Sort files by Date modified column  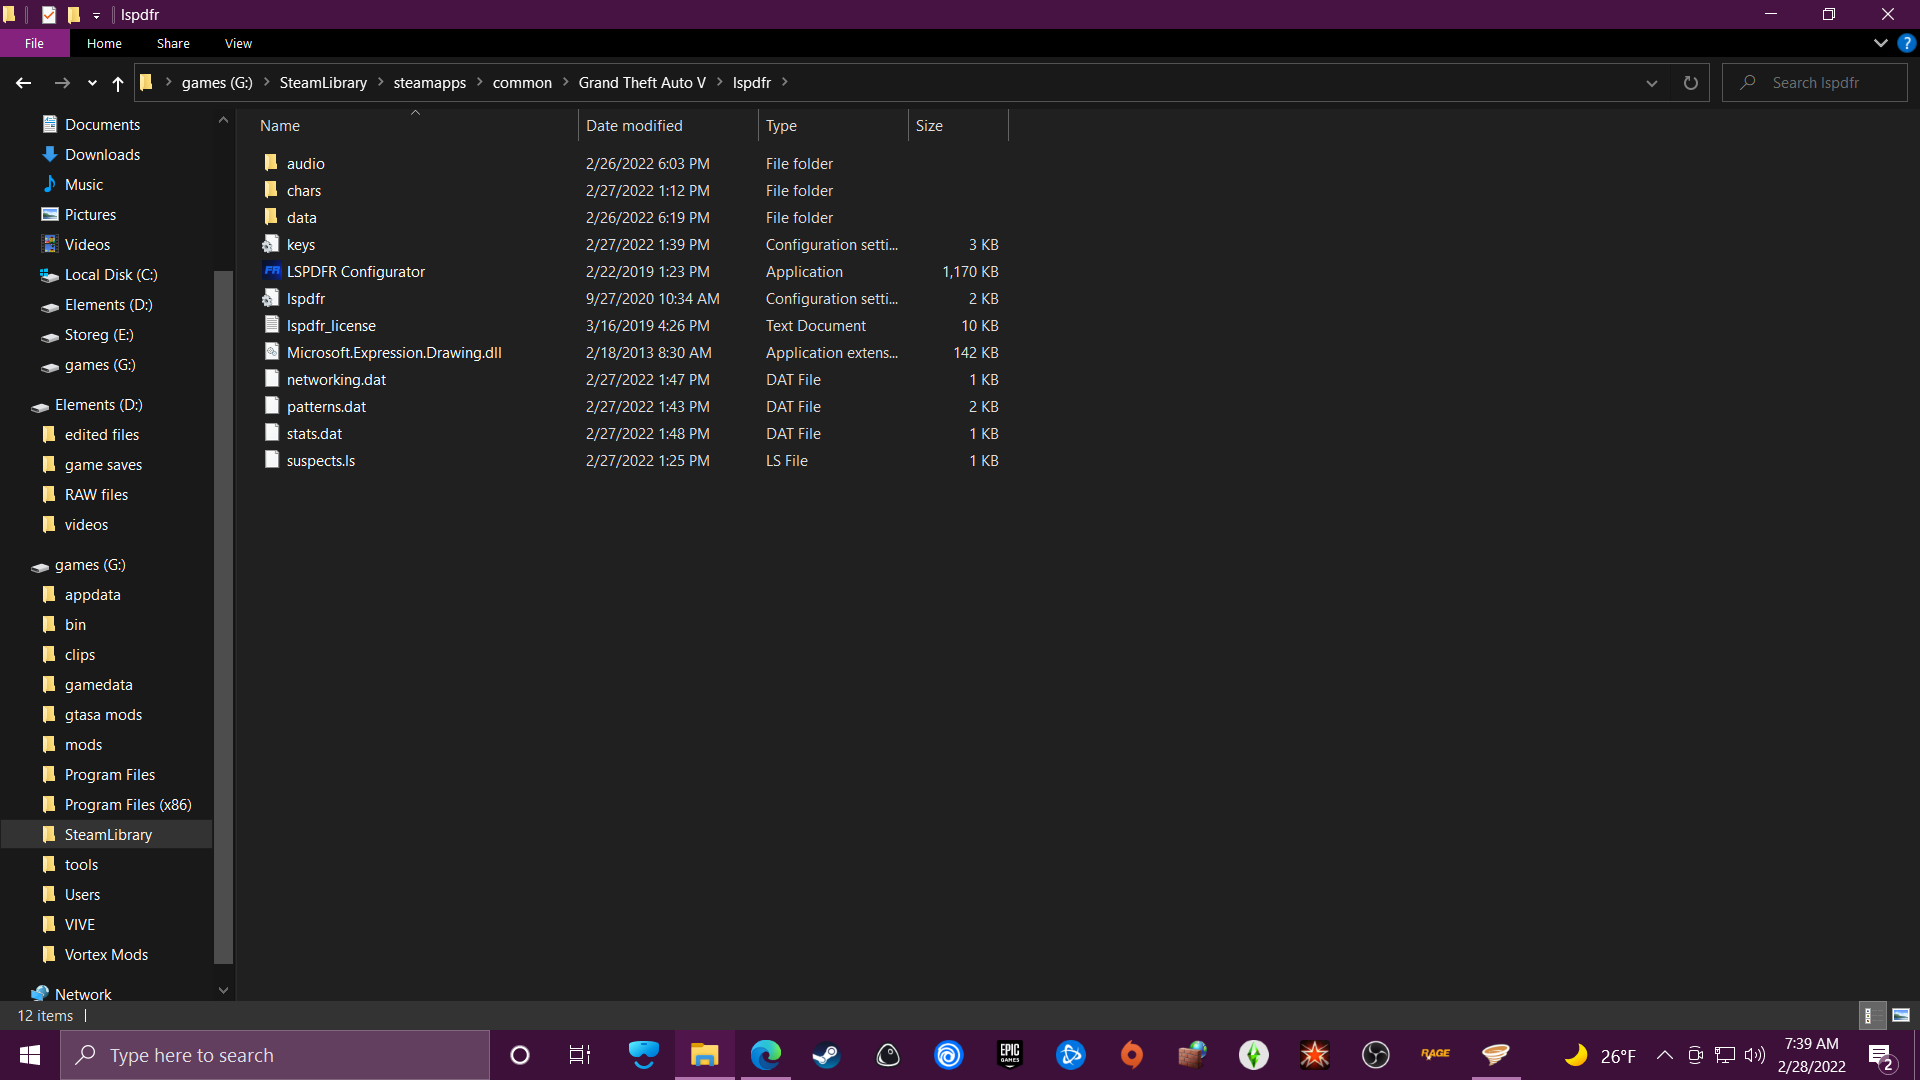[x=634, y=126]
